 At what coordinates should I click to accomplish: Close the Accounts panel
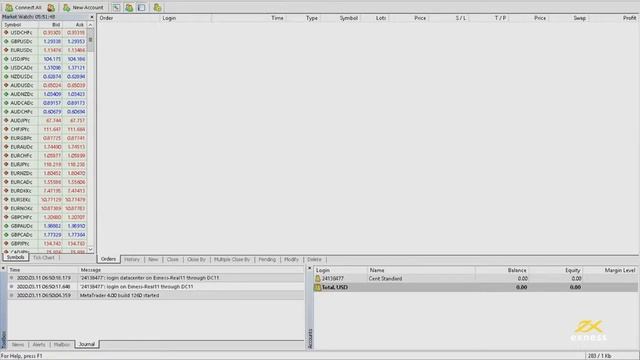(309, 268)
